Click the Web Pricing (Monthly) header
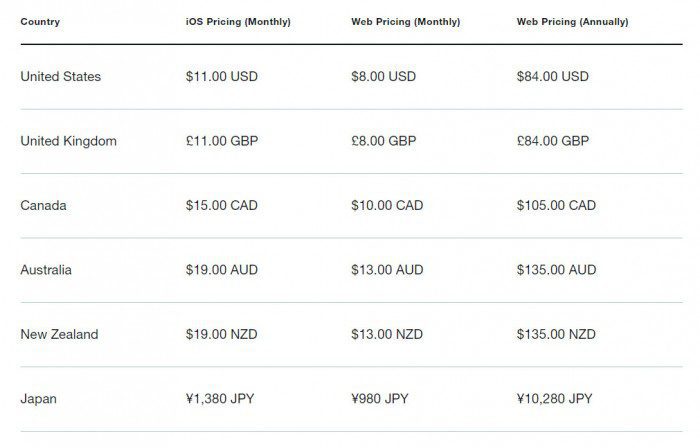Screen dimensions: 700x448 pyautogui.click(x=404, y=22)
